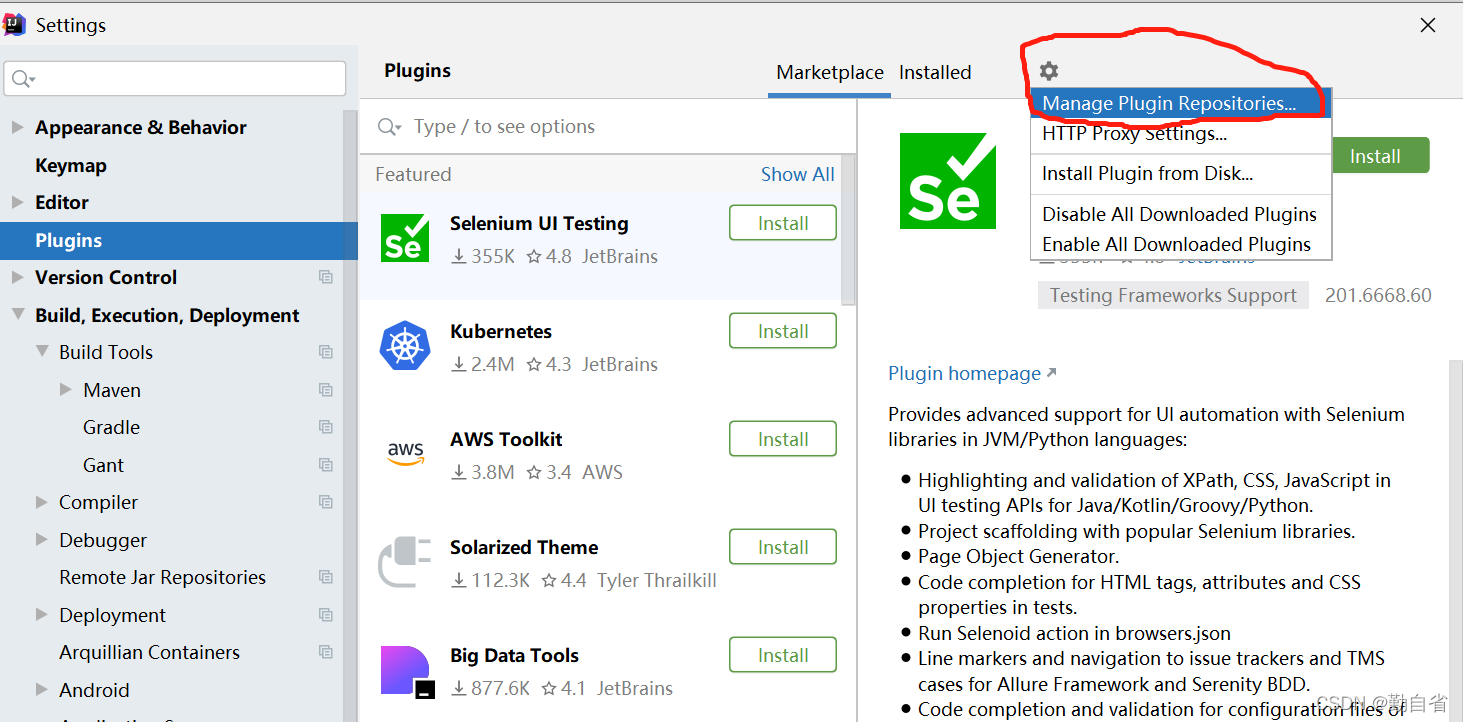
Task: Focus the settings search field
Action: click(175, 79)
